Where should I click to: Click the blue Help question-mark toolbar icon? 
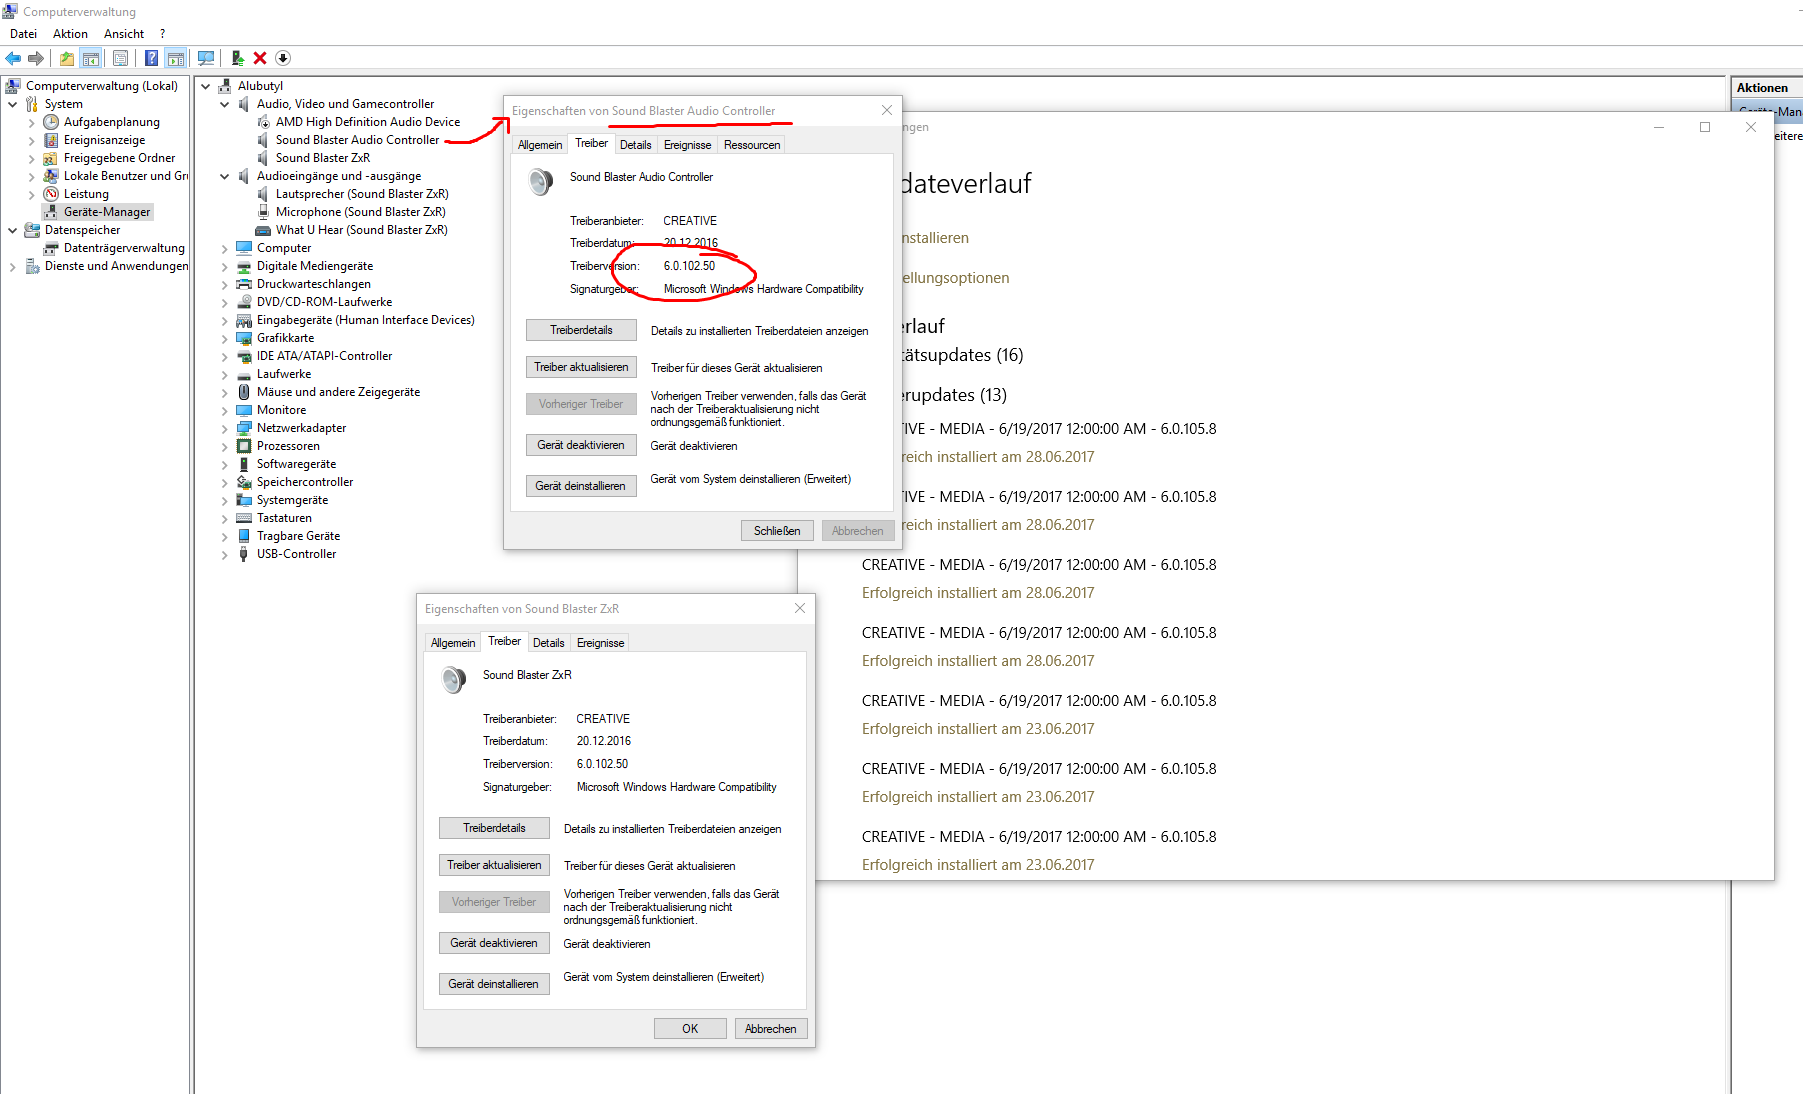pyautogui.click(x=151, y=58)
